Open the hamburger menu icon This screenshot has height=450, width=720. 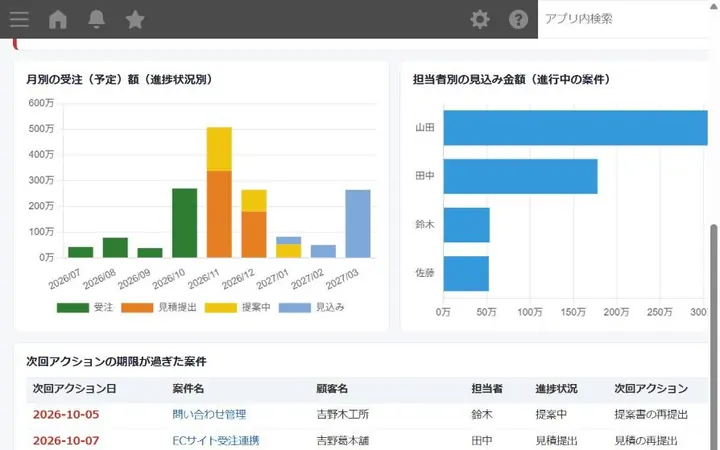pos(19,19)
